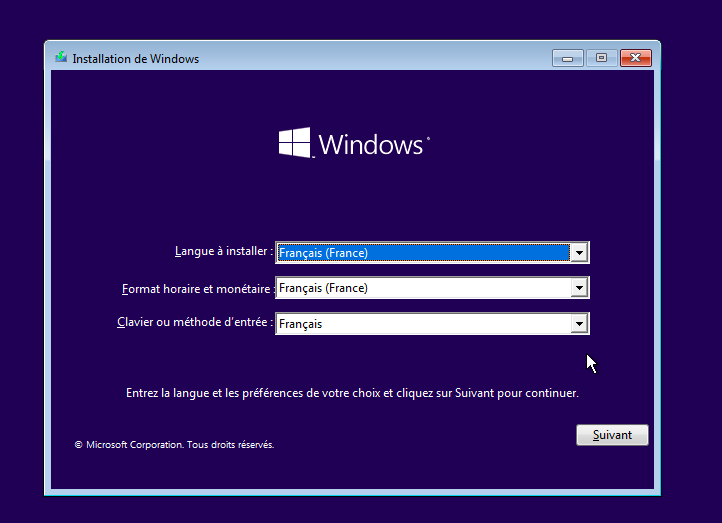Maximize the Installation de Windows window

(601, 58)
